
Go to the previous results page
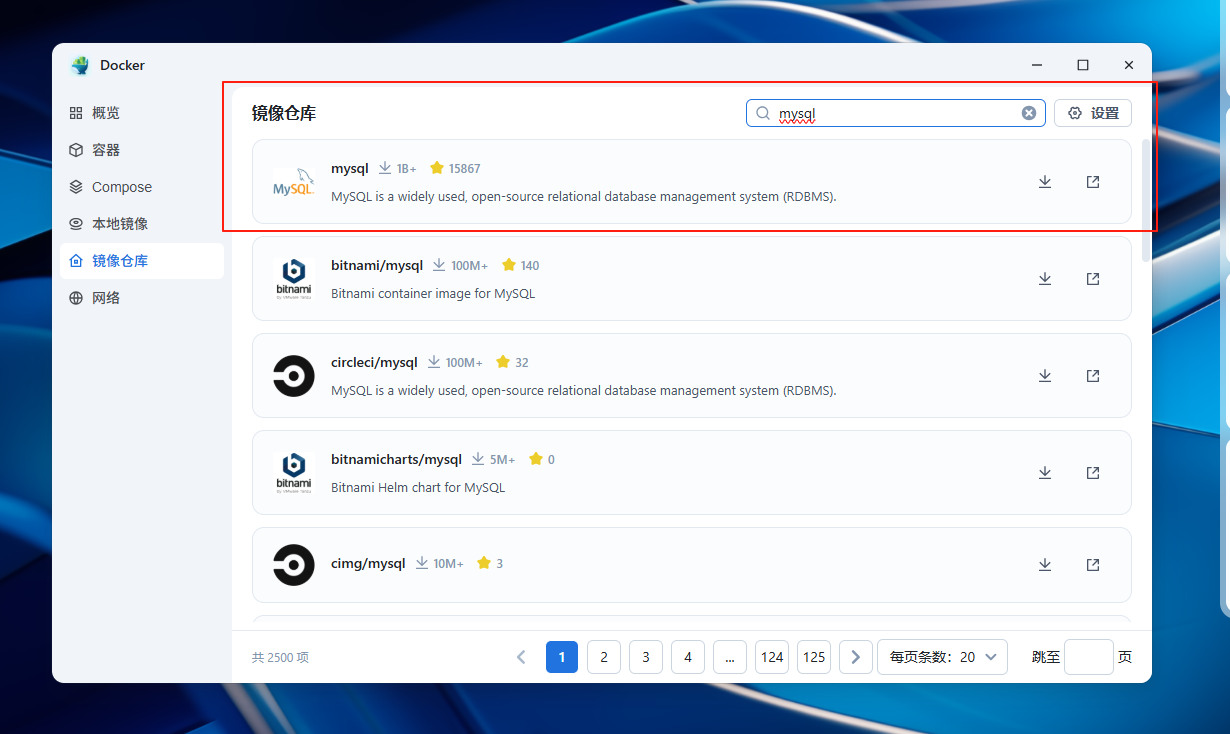pyautogui.click(x=521, y=657)
